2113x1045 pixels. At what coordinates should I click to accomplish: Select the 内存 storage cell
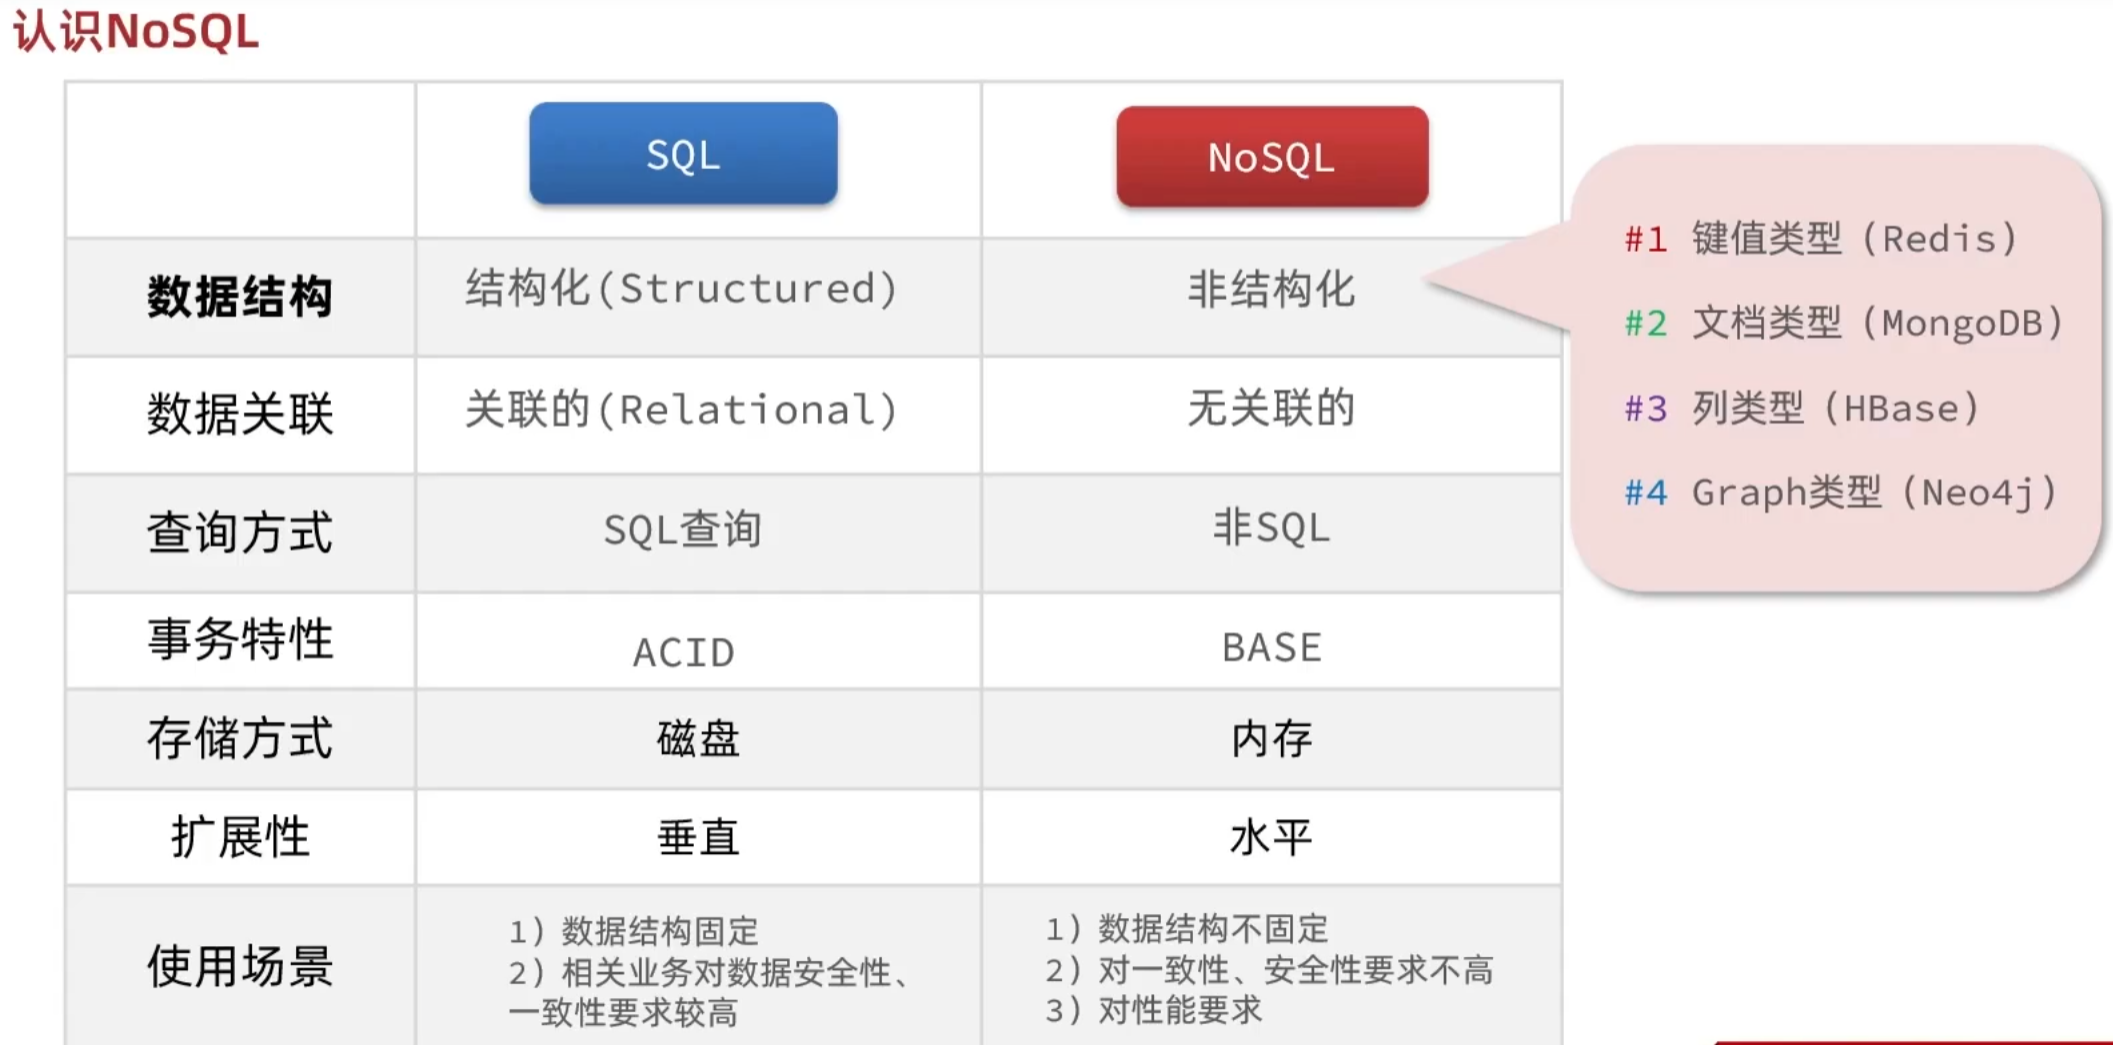(1271, 739)
